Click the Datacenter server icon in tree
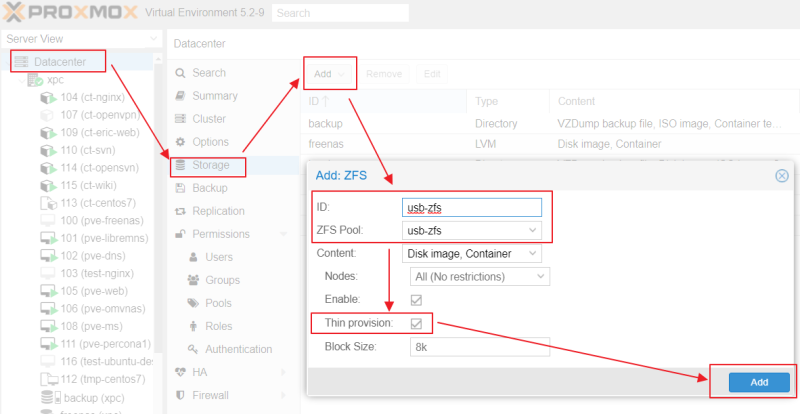800x414 pixels. point(21,62)
